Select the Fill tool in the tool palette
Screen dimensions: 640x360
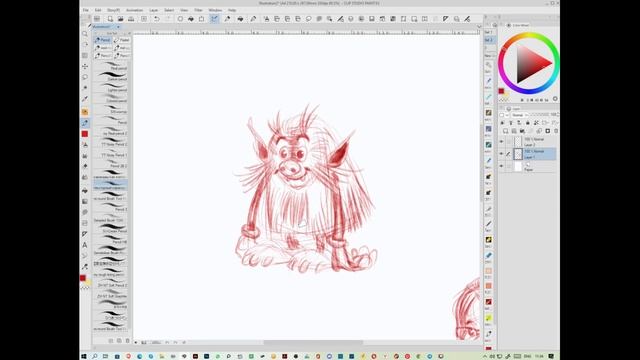[85, 191]
